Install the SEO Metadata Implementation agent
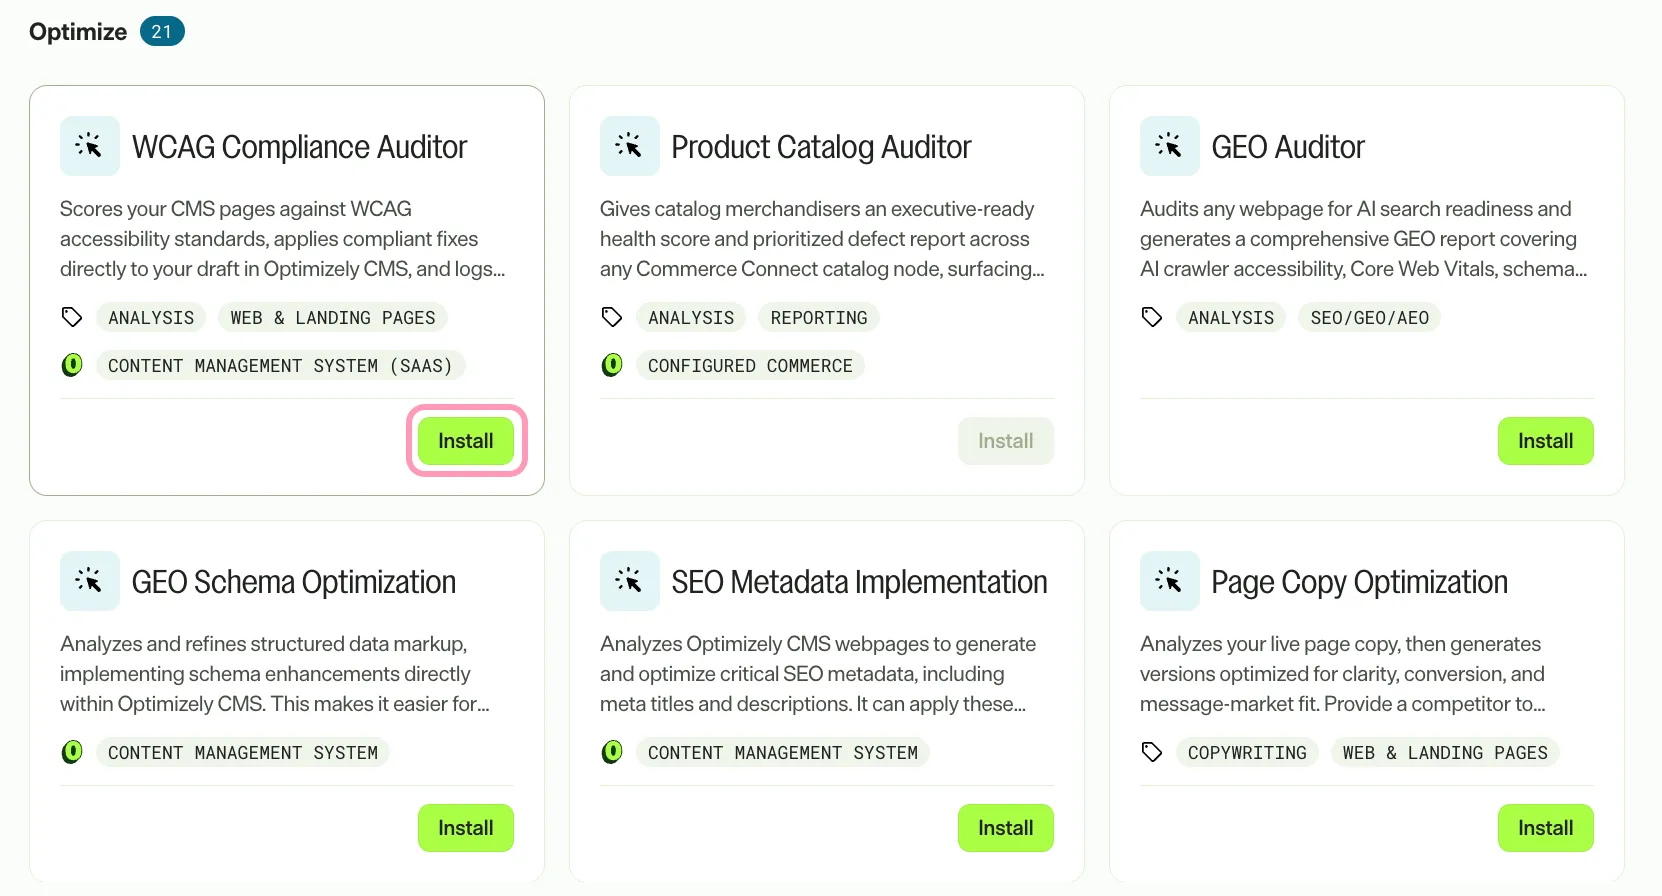 (x=1006, y=828)
